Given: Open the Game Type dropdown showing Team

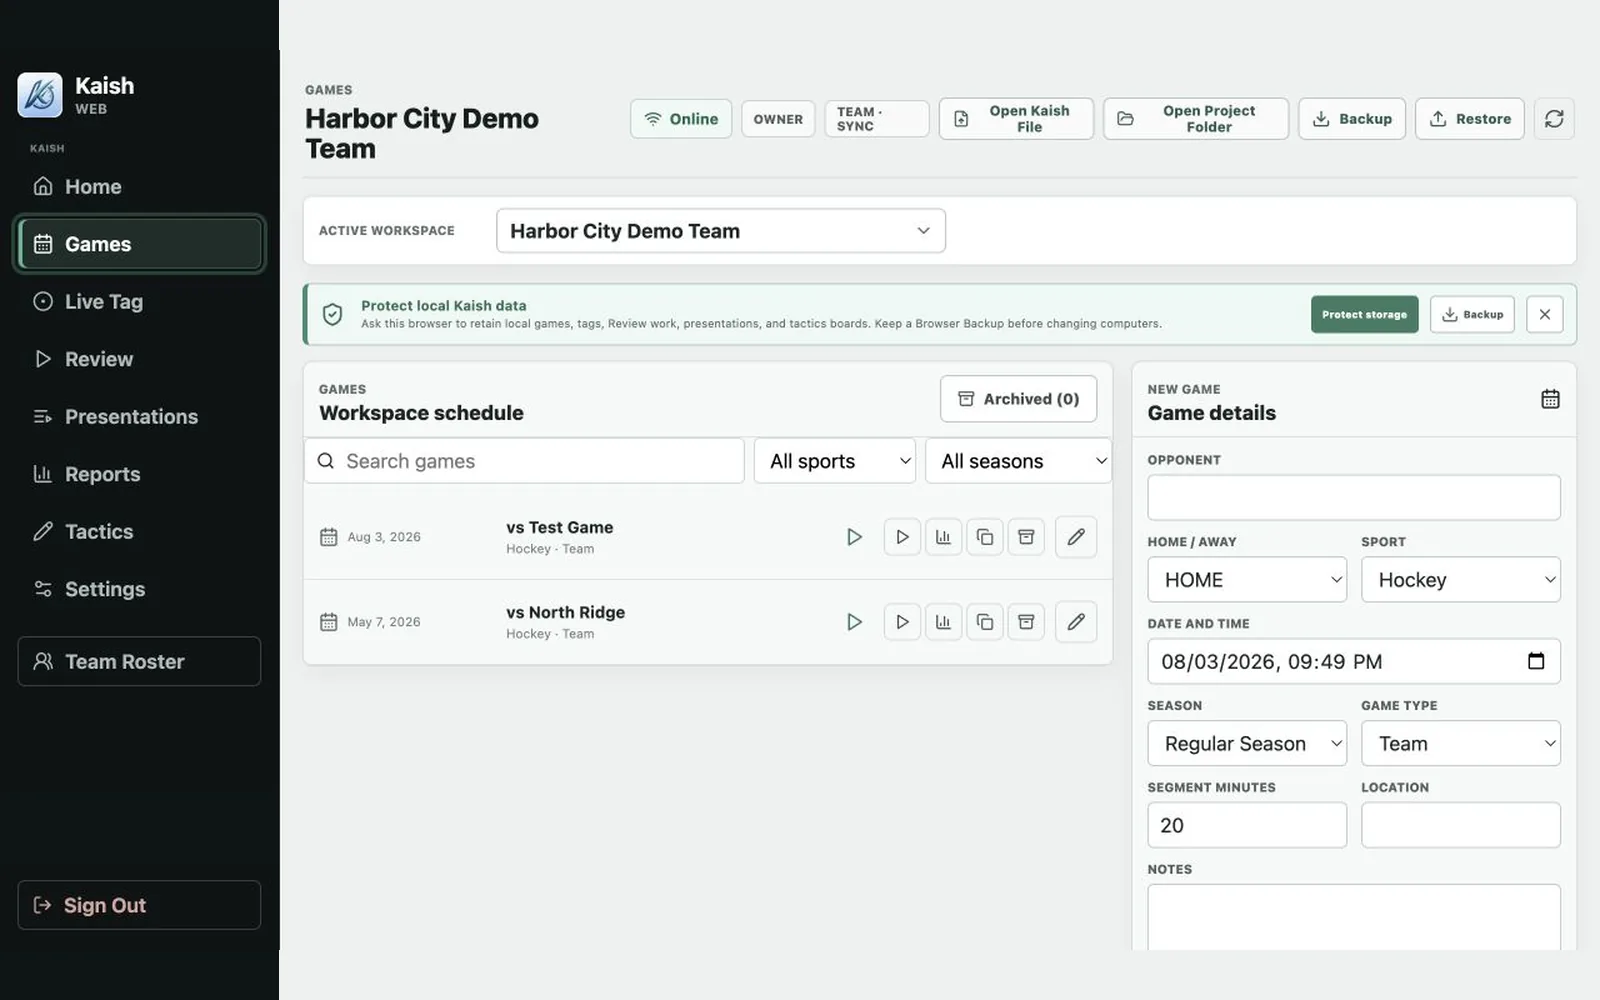Looking at the screenshot, I should pyautogui.click(x=1461, y=744).
